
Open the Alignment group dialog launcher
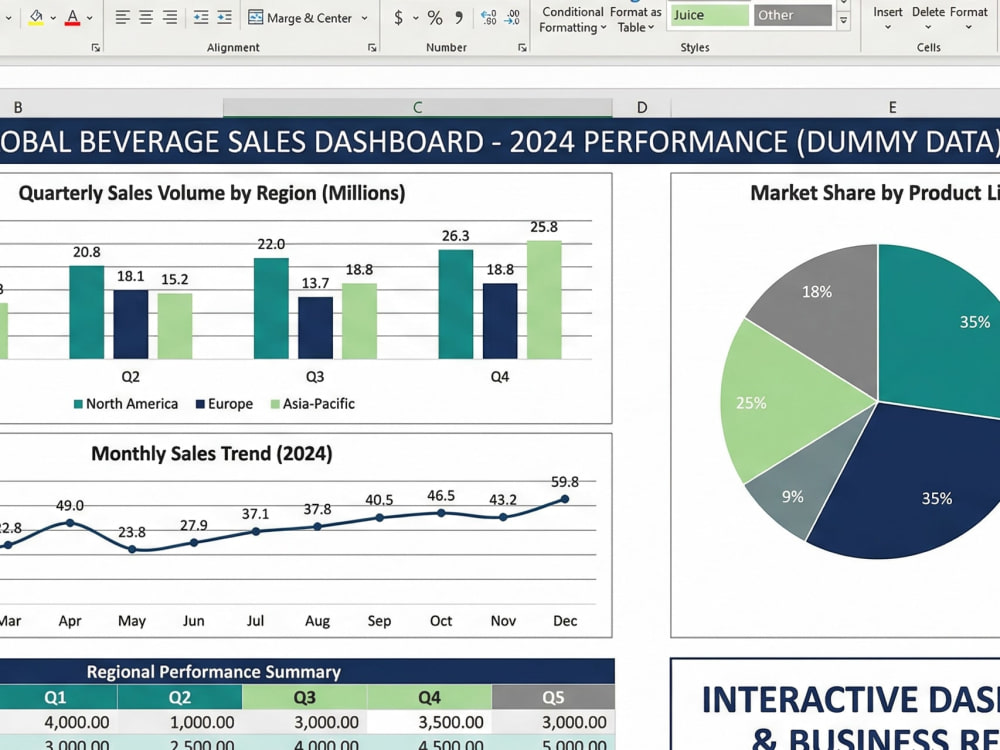coord(372,47)
